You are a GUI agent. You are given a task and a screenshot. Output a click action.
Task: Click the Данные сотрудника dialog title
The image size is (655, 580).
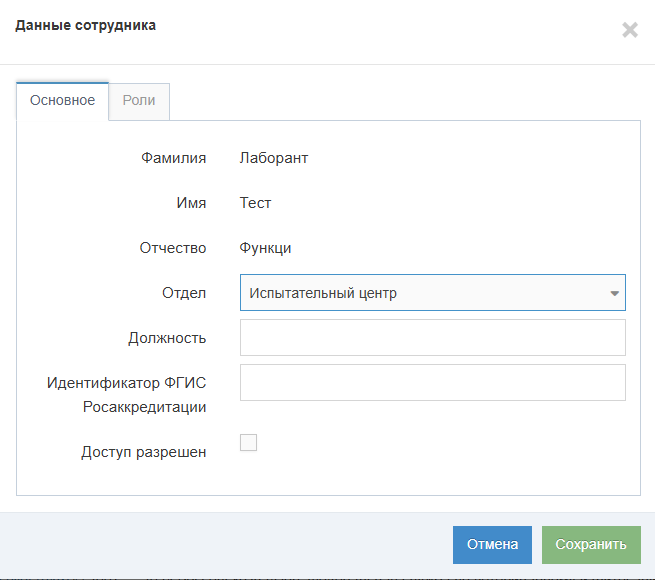(85, 25)
